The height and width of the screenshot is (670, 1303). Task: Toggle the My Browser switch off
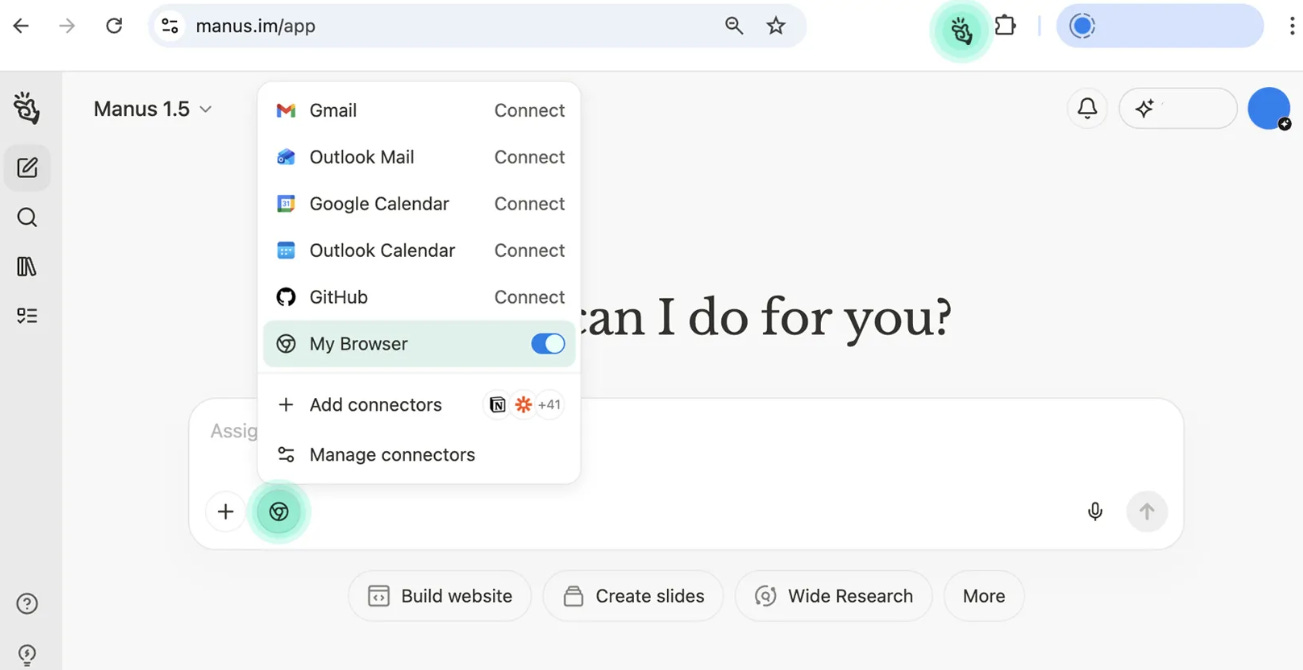[x=548, y=344]
